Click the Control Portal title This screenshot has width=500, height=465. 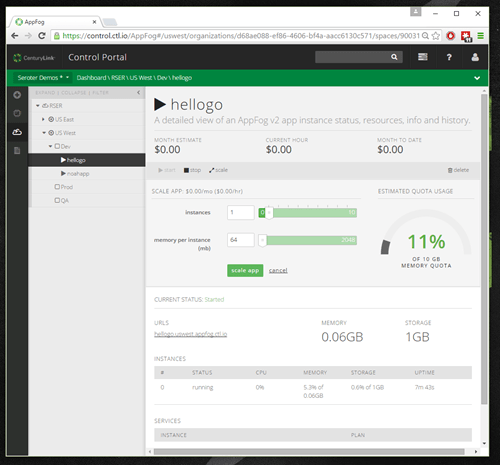[x=97, y=57]
